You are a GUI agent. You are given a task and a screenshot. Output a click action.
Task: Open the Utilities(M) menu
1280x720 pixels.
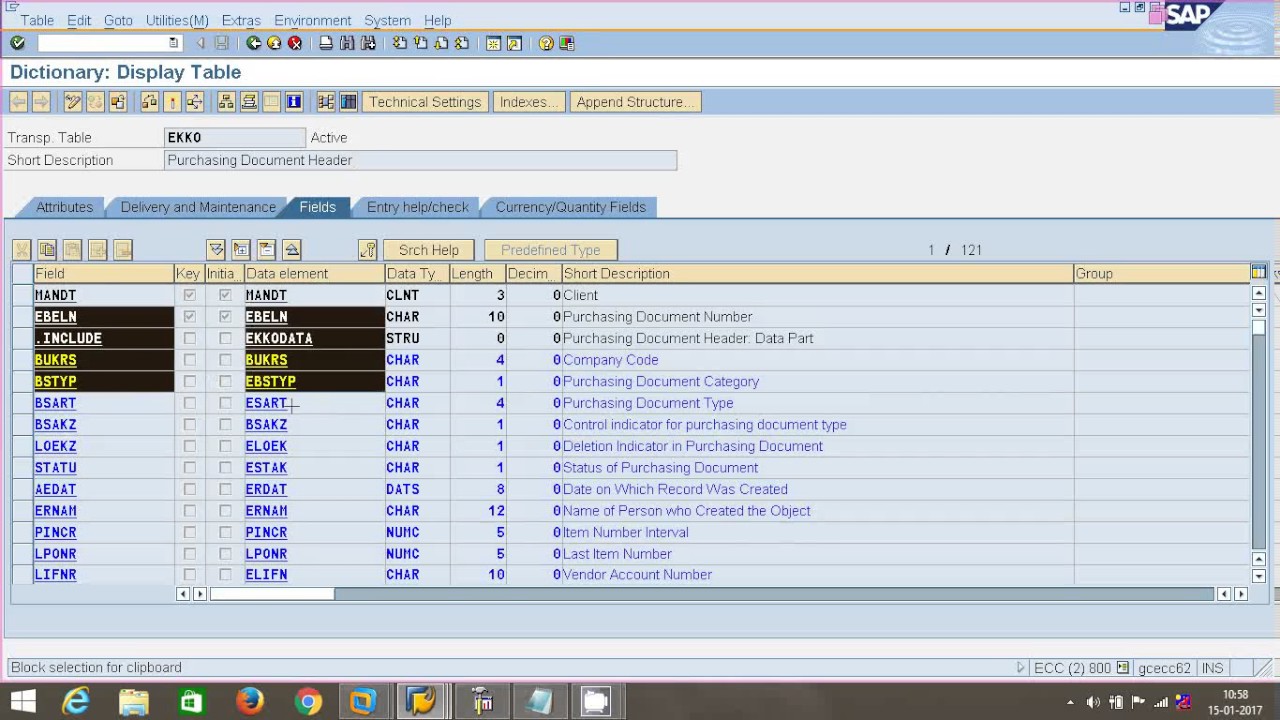point(177,20)
